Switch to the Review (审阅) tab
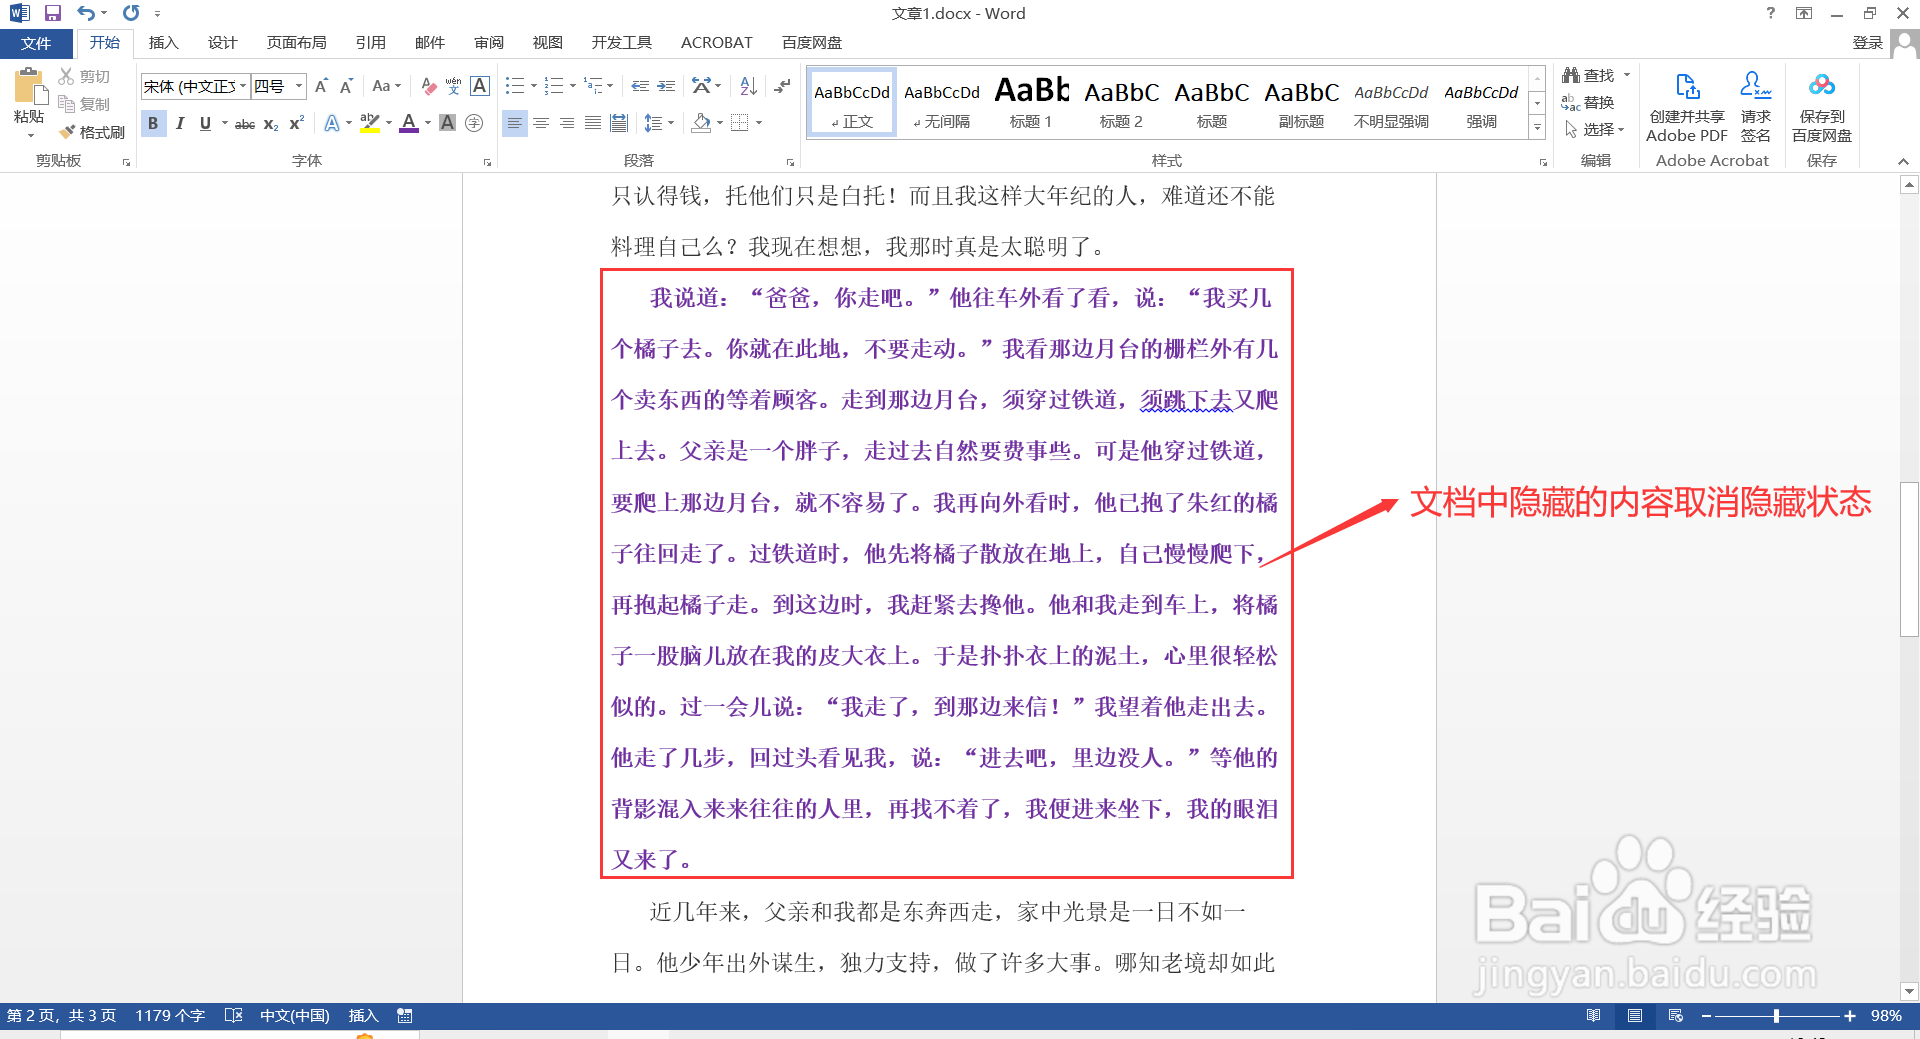1920x1039 pixels. tap(489, 43)
